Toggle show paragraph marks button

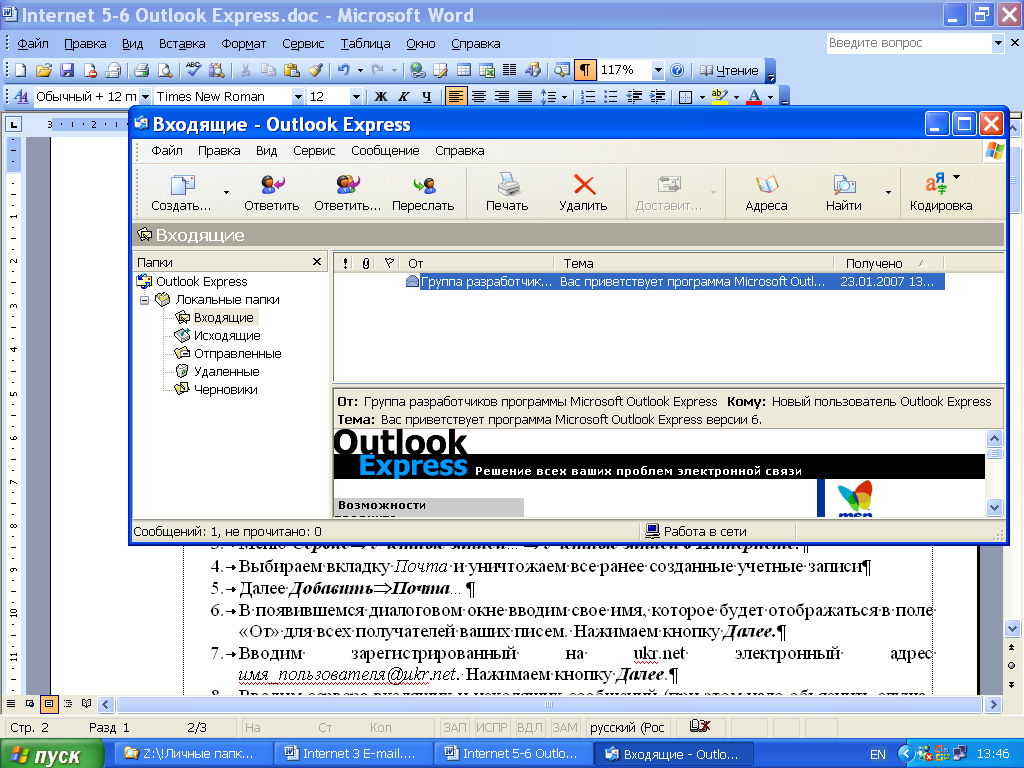click(x=585, y=70)
